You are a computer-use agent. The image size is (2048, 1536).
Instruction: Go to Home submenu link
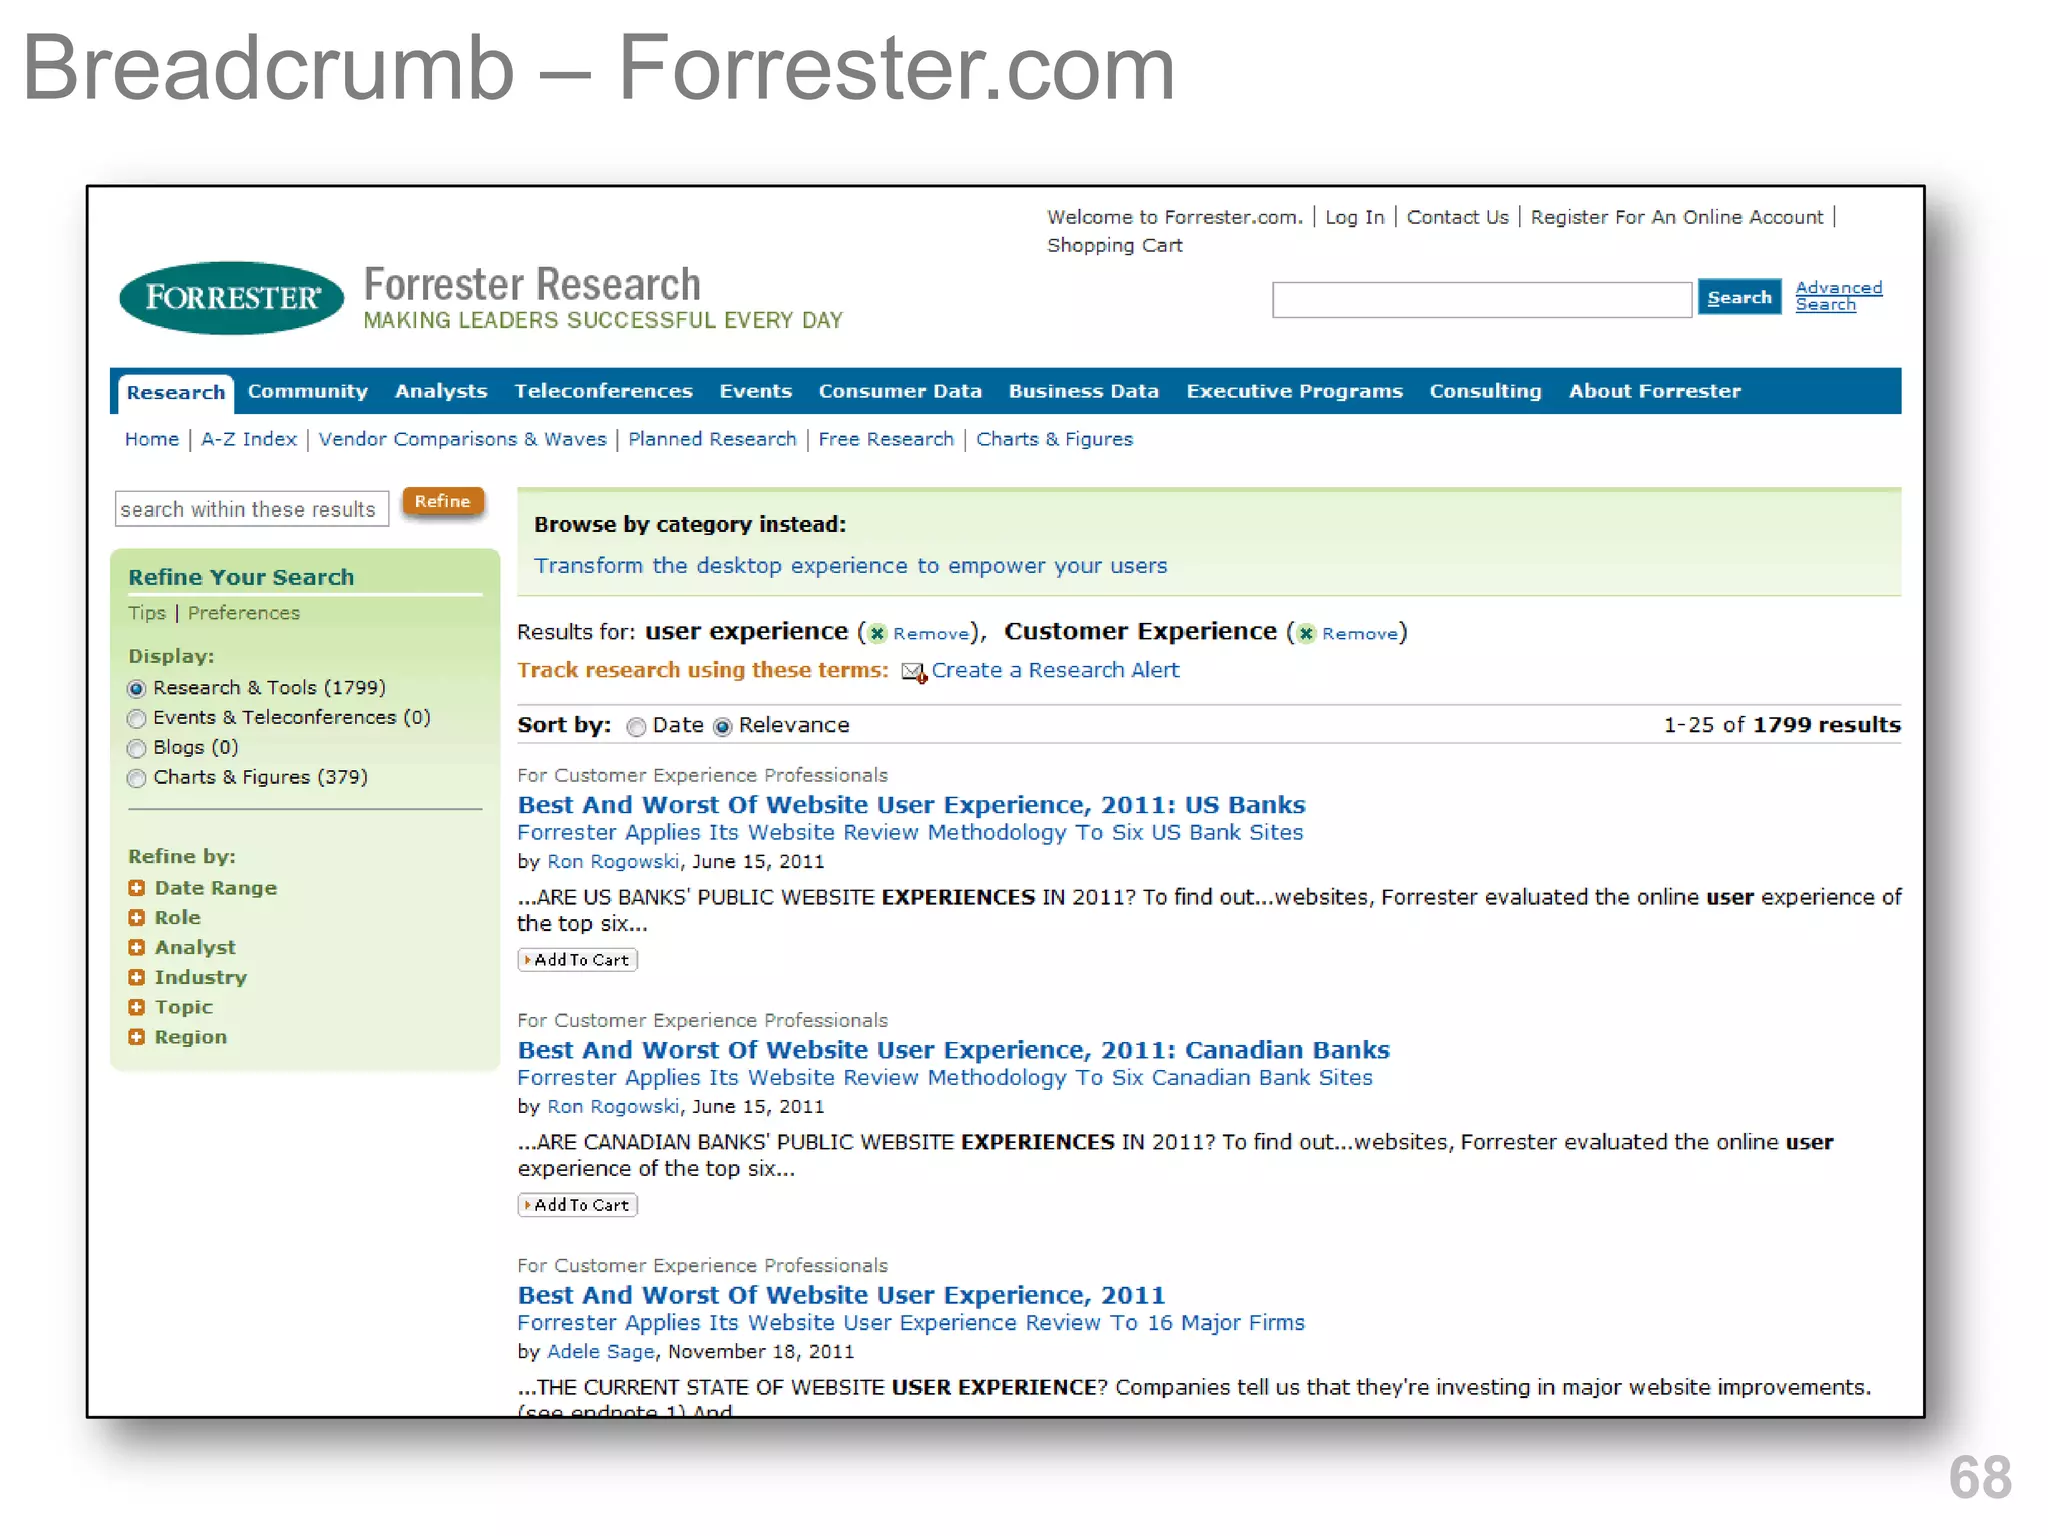point(152,439)
